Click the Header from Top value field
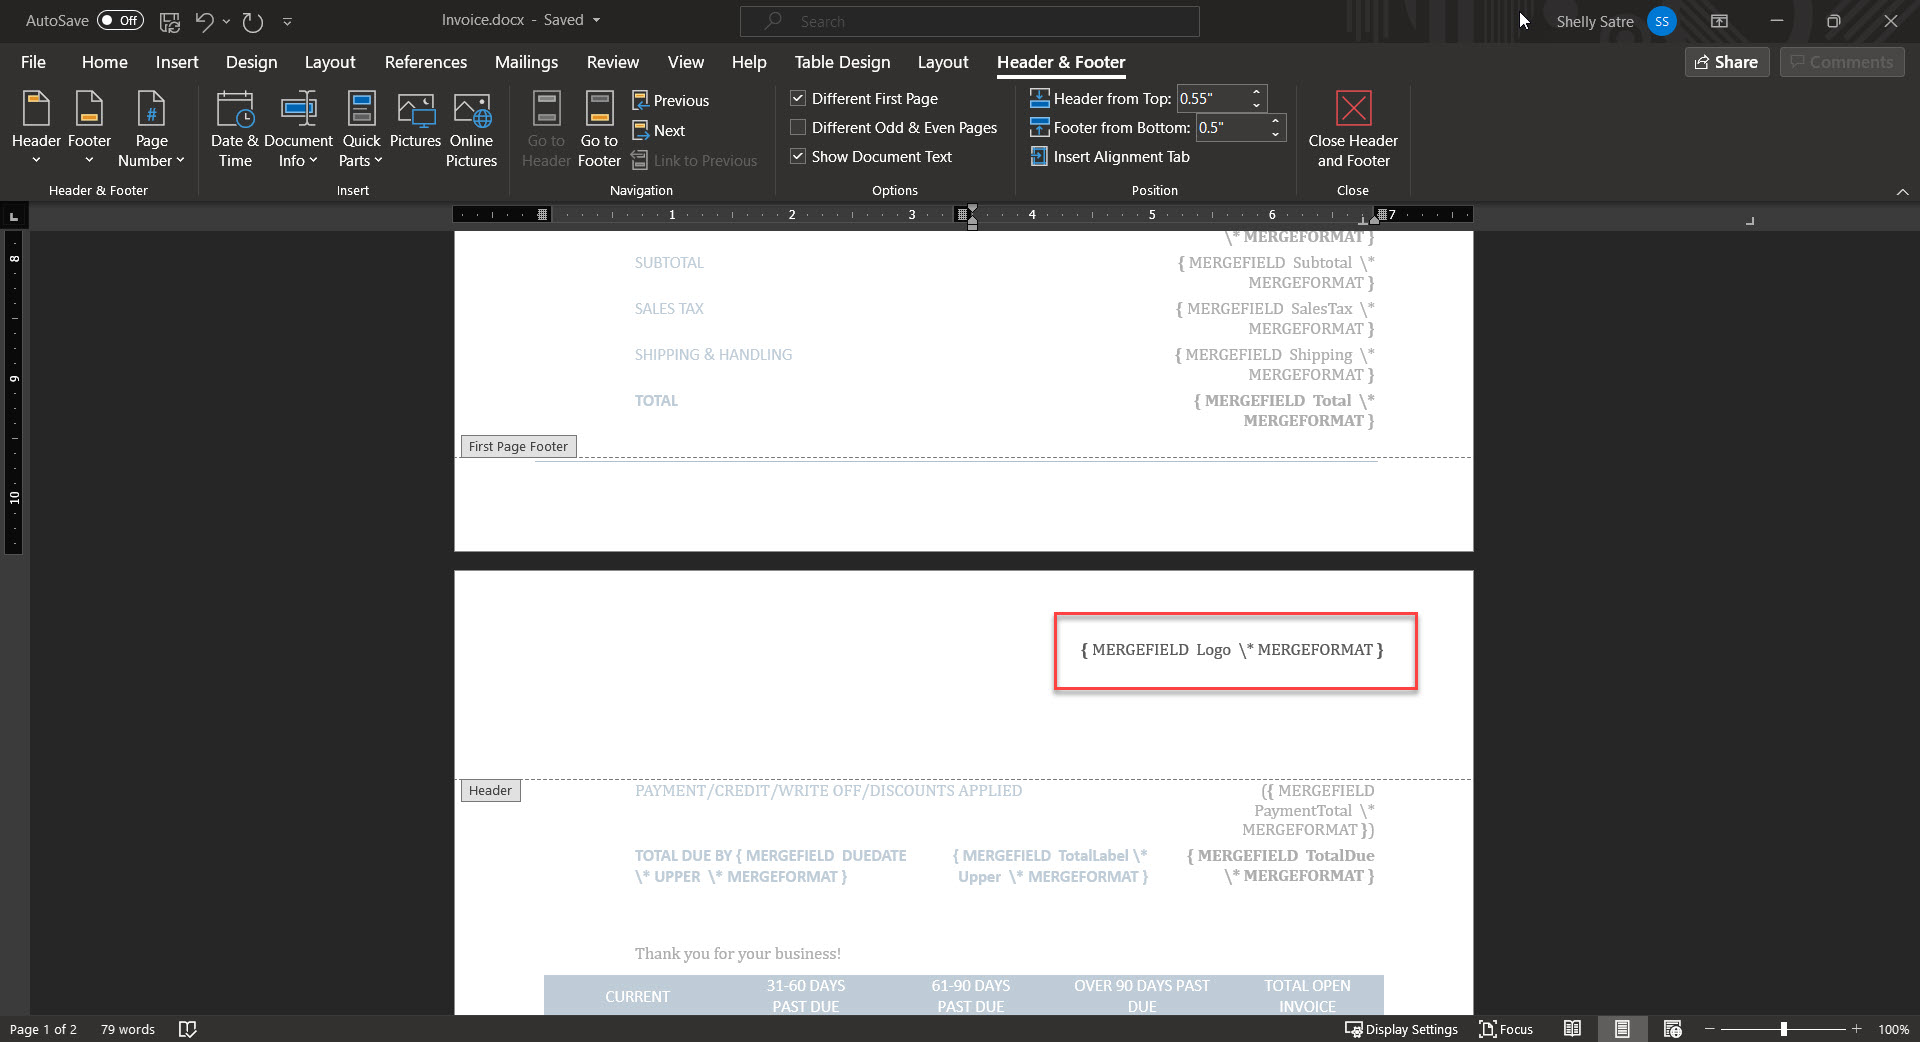The width and height of the screenshot is (1920, 1042). tap(1210, 99)
